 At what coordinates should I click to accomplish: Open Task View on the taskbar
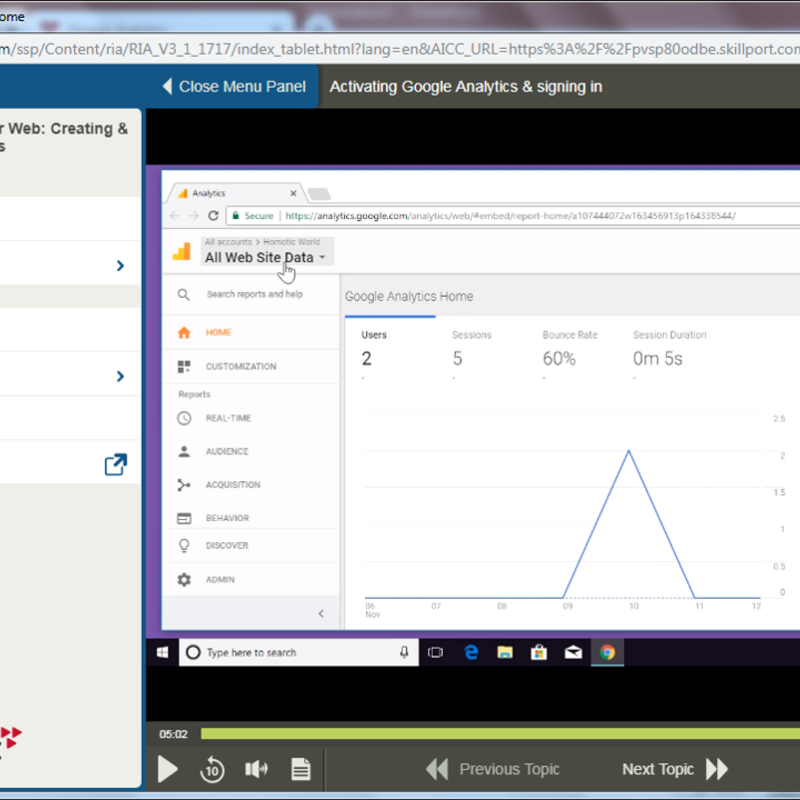pyautogui.click(x=435, y=652)
